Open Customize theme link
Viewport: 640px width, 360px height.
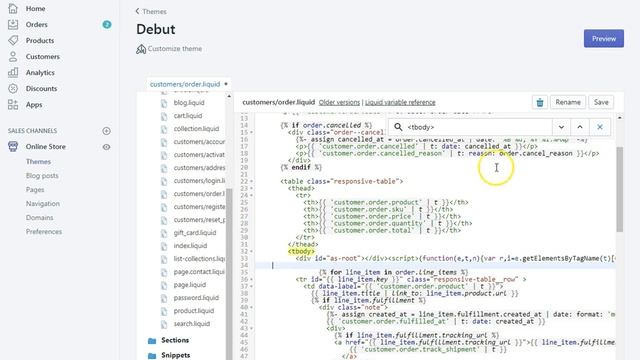(x=175, y=49)
